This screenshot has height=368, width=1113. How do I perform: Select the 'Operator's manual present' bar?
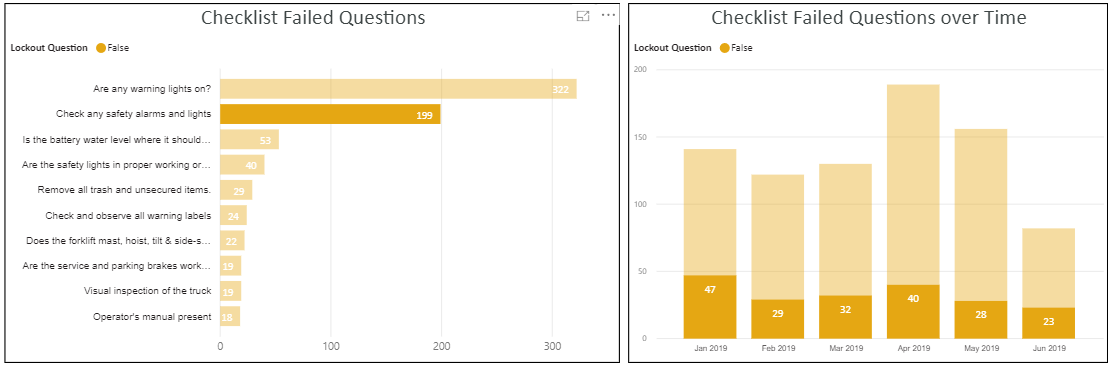(x=230, y=317)
